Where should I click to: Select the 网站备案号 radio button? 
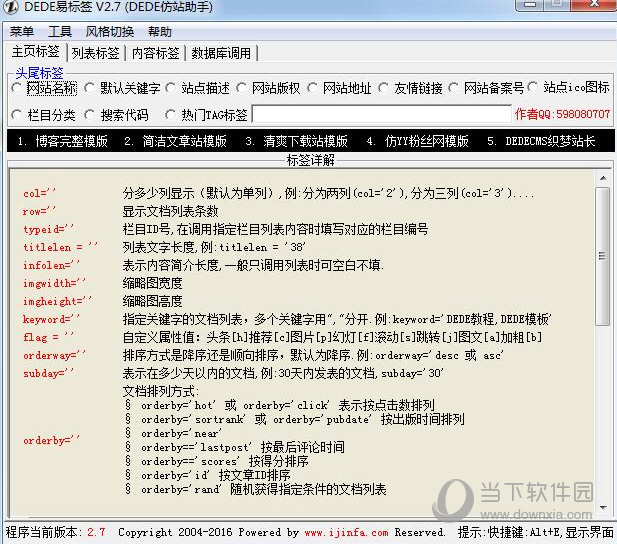[486, 88]
